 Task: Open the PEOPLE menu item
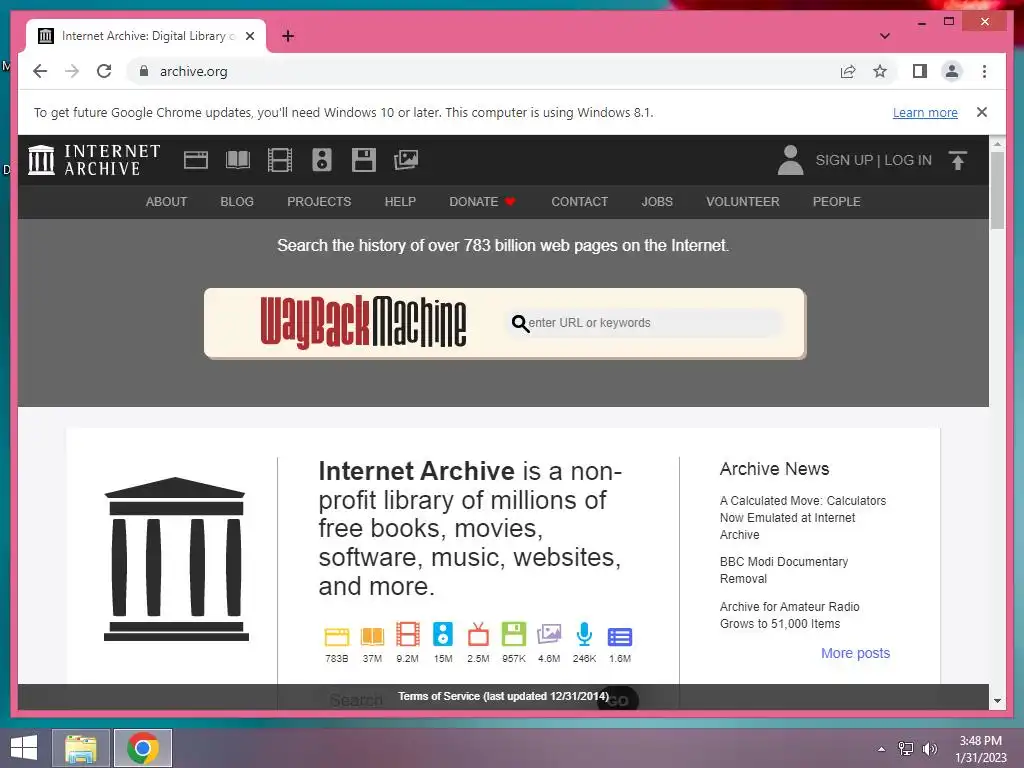point(837,202)
